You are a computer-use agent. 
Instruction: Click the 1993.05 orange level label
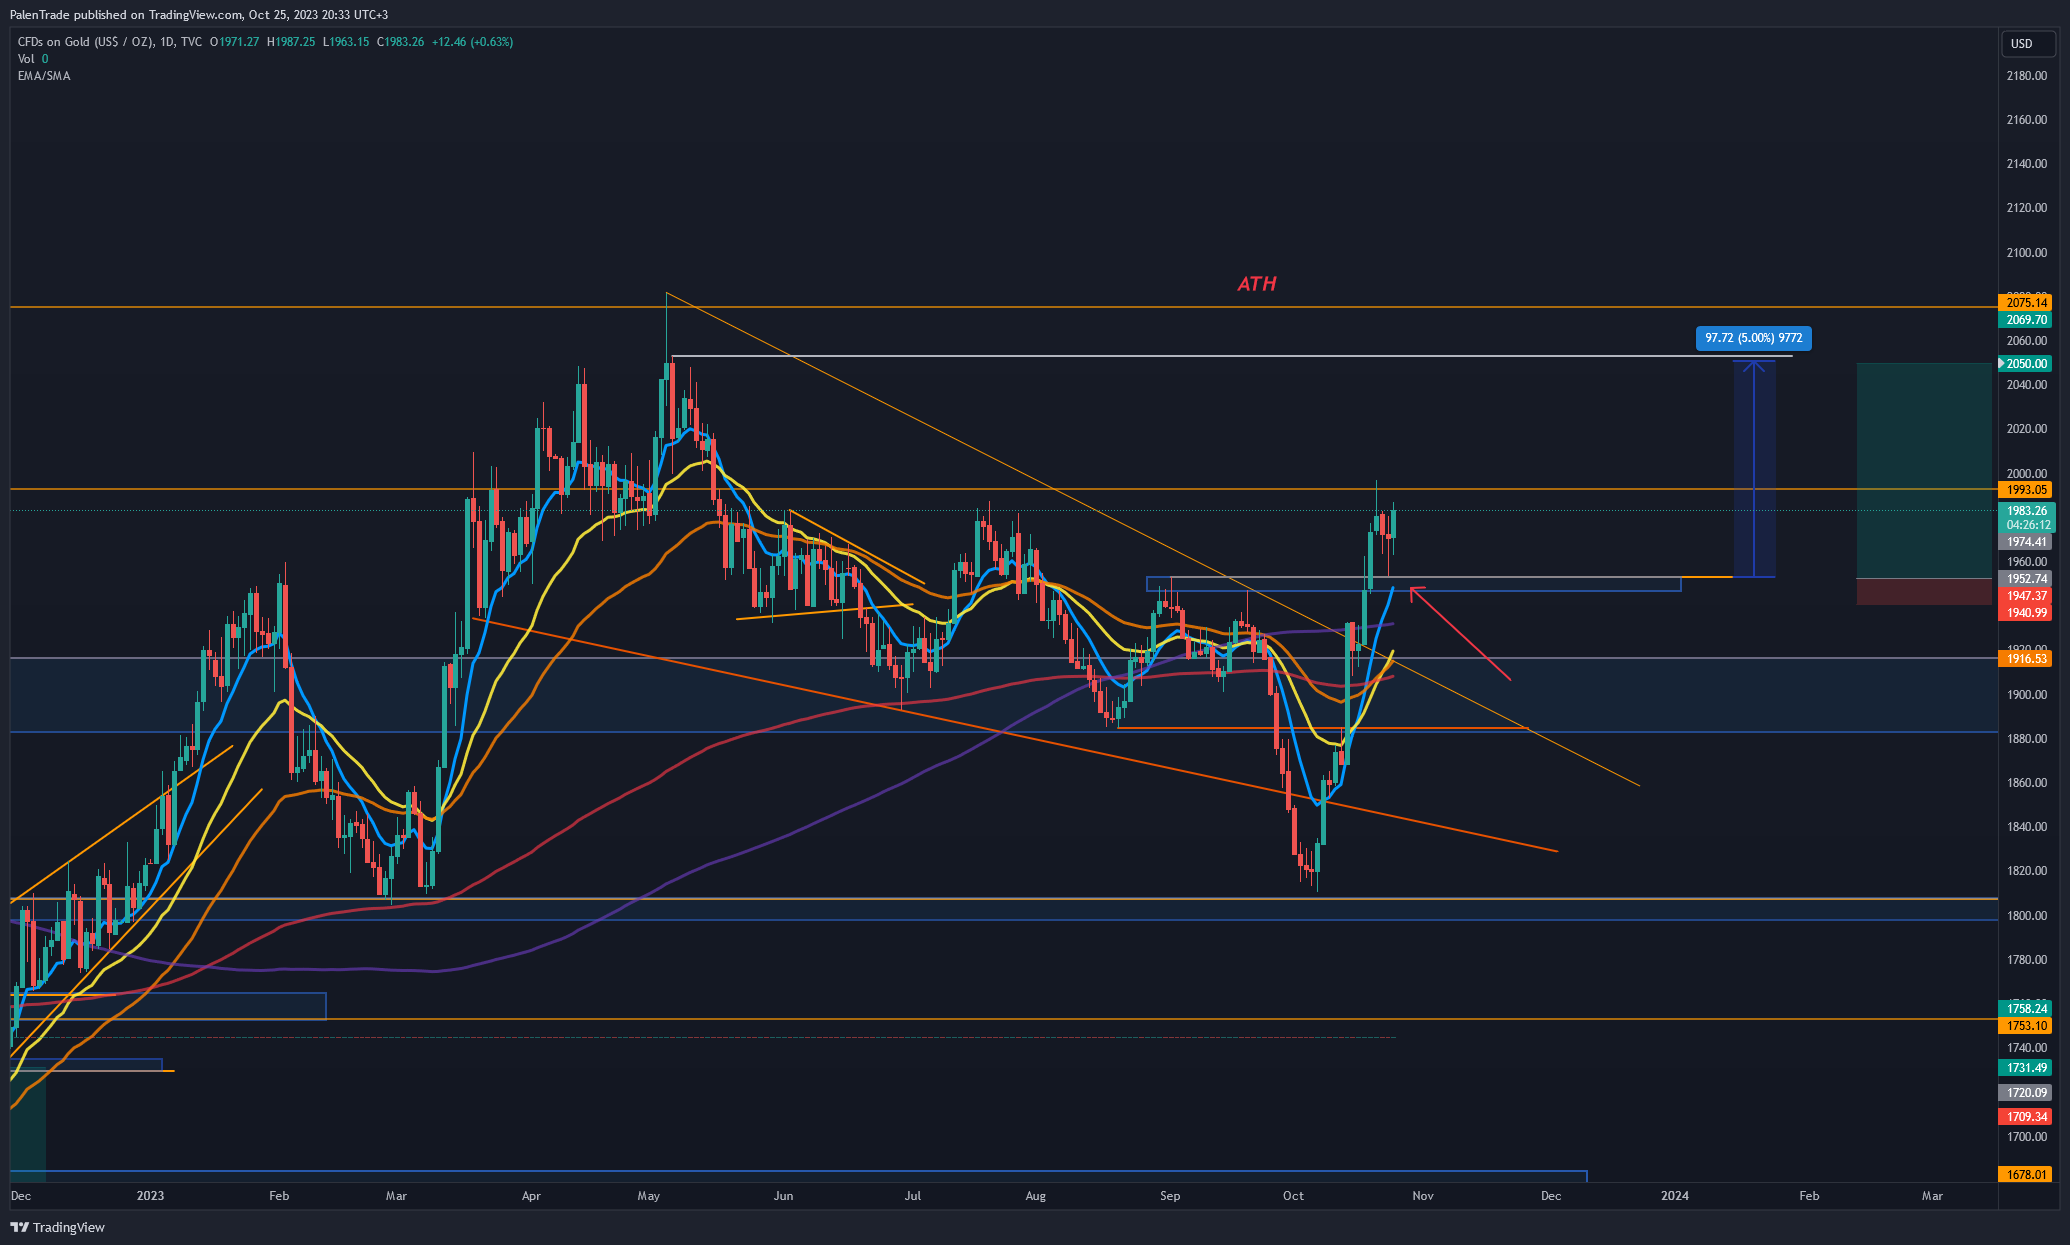(x=2026, y=490)
